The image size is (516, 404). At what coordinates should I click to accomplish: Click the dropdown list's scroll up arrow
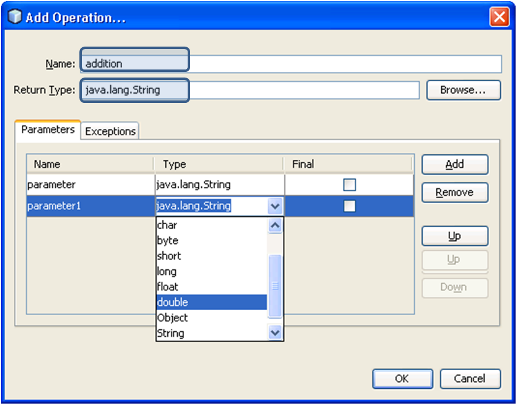[275, 225]
